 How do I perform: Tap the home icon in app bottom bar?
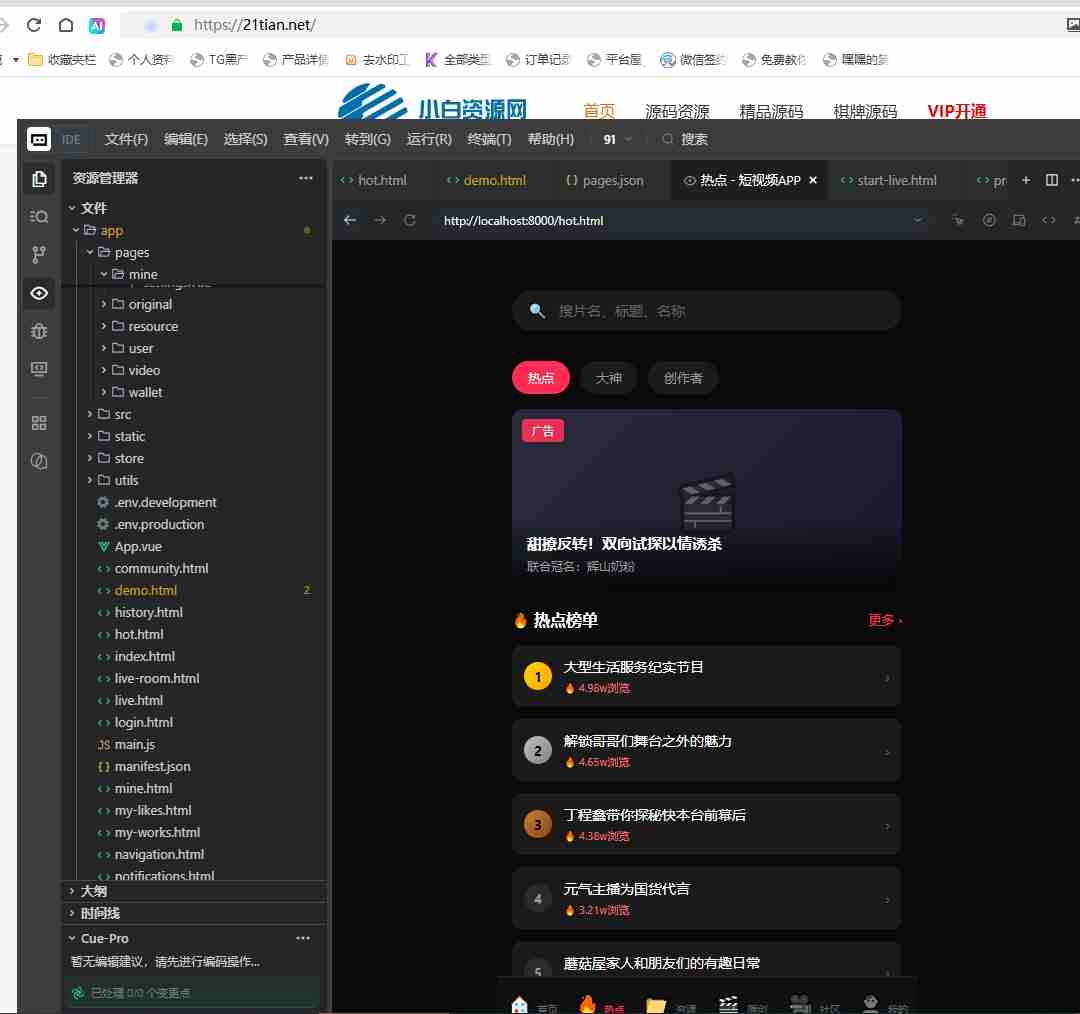pyautogui.click(x=520, y=1005)
